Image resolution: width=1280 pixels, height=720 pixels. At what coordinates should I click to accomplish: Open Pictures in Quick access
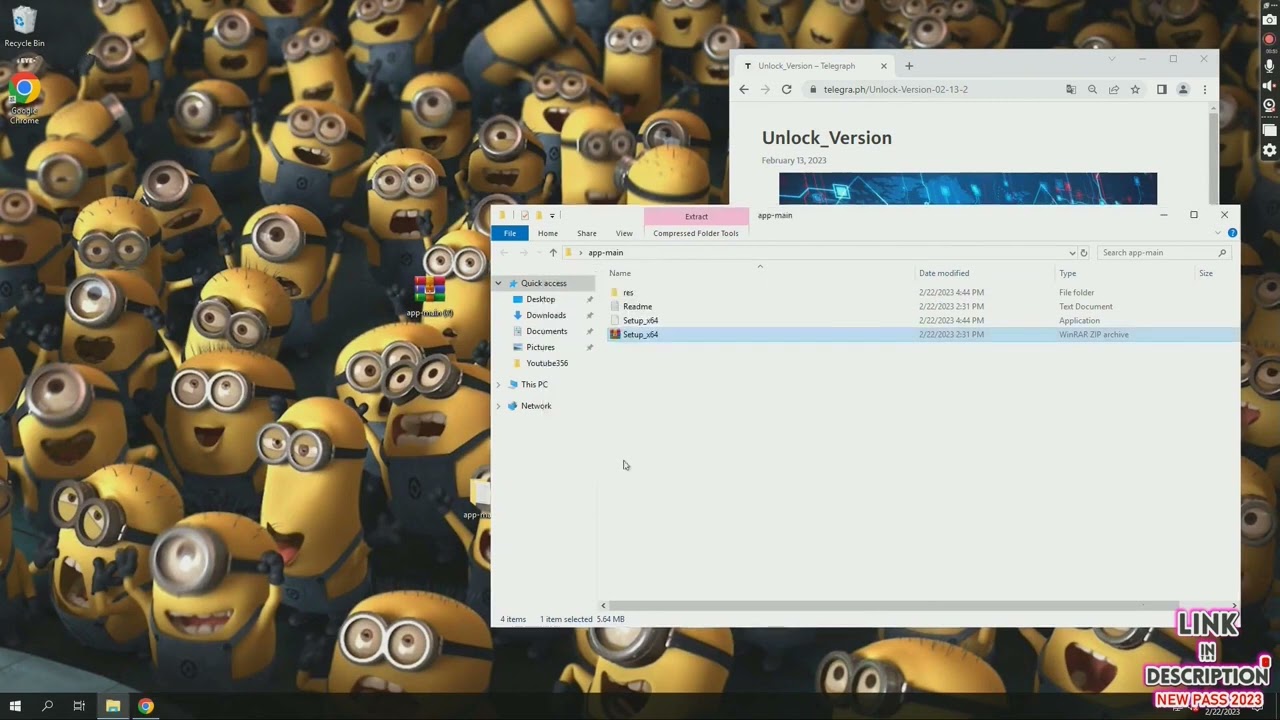coord(540,347)
